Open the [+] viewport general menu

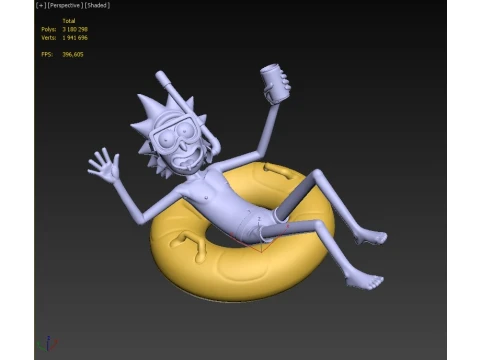click(41, 5)
